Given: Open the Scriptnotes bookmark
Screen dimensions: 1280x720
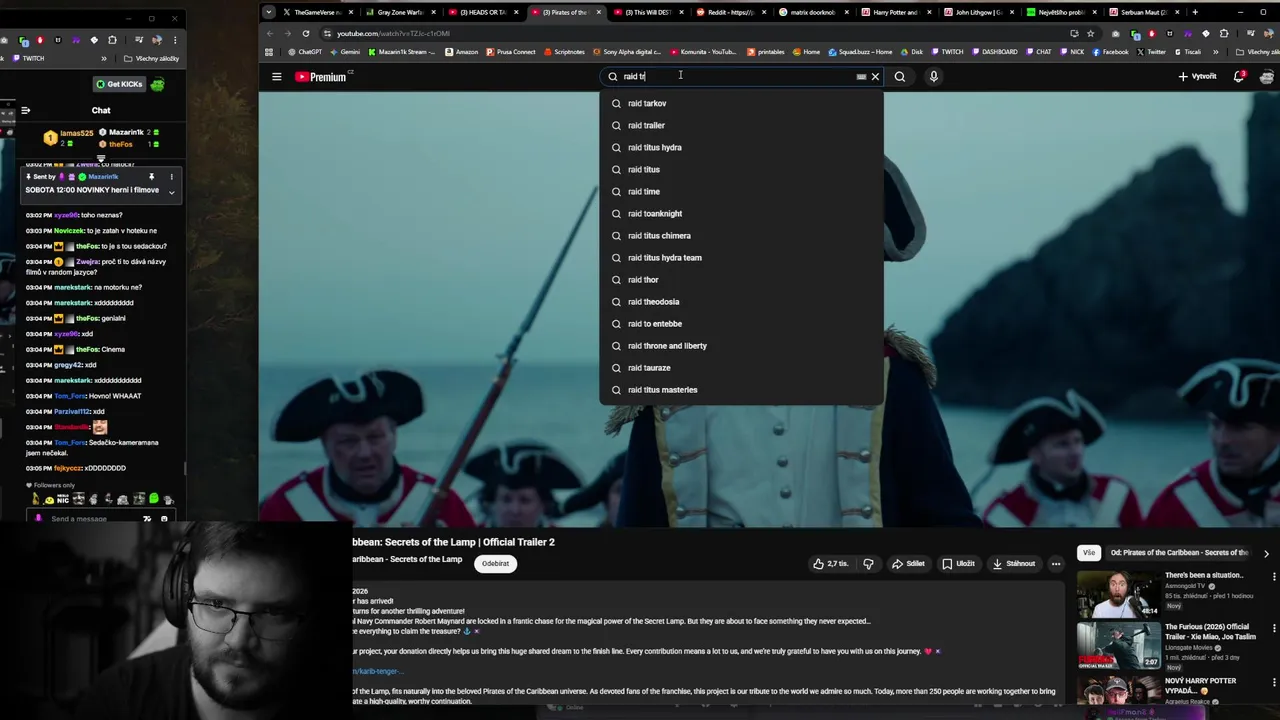Looking at the screenshot, I should [563, 52].
